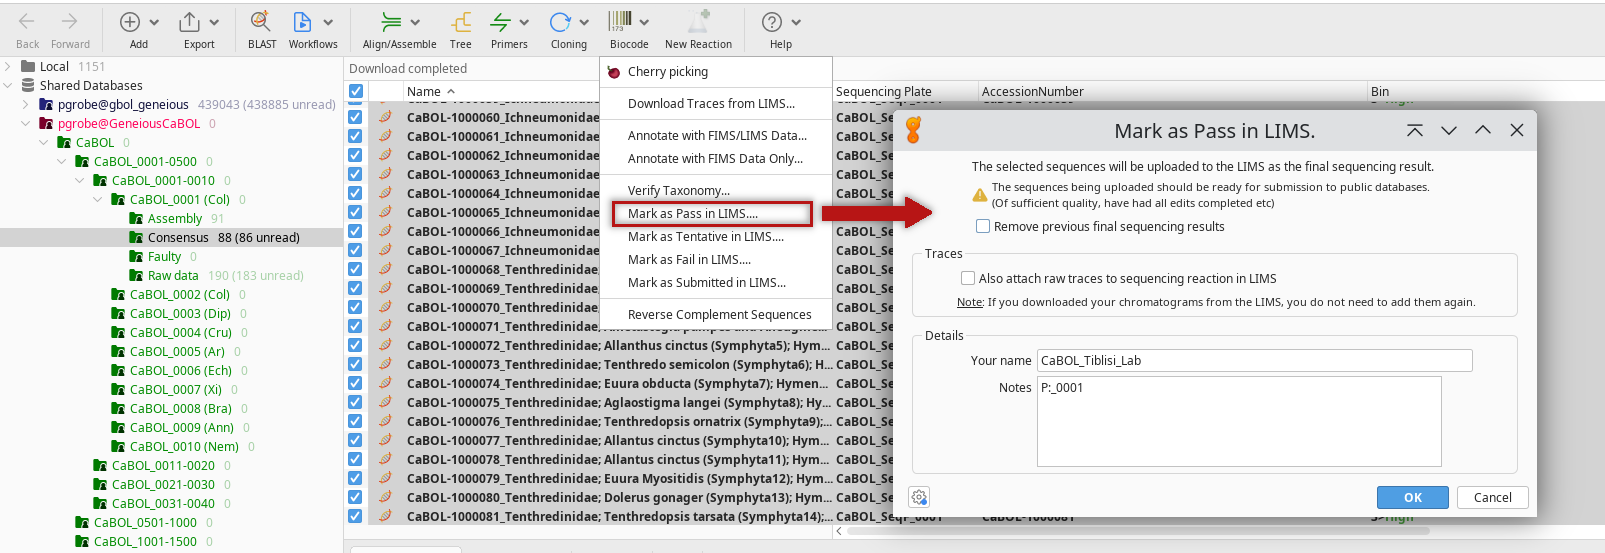Check Also attach raw traces option
Image resolution: width=1605 pixels, height=553 pixels.
968,279
